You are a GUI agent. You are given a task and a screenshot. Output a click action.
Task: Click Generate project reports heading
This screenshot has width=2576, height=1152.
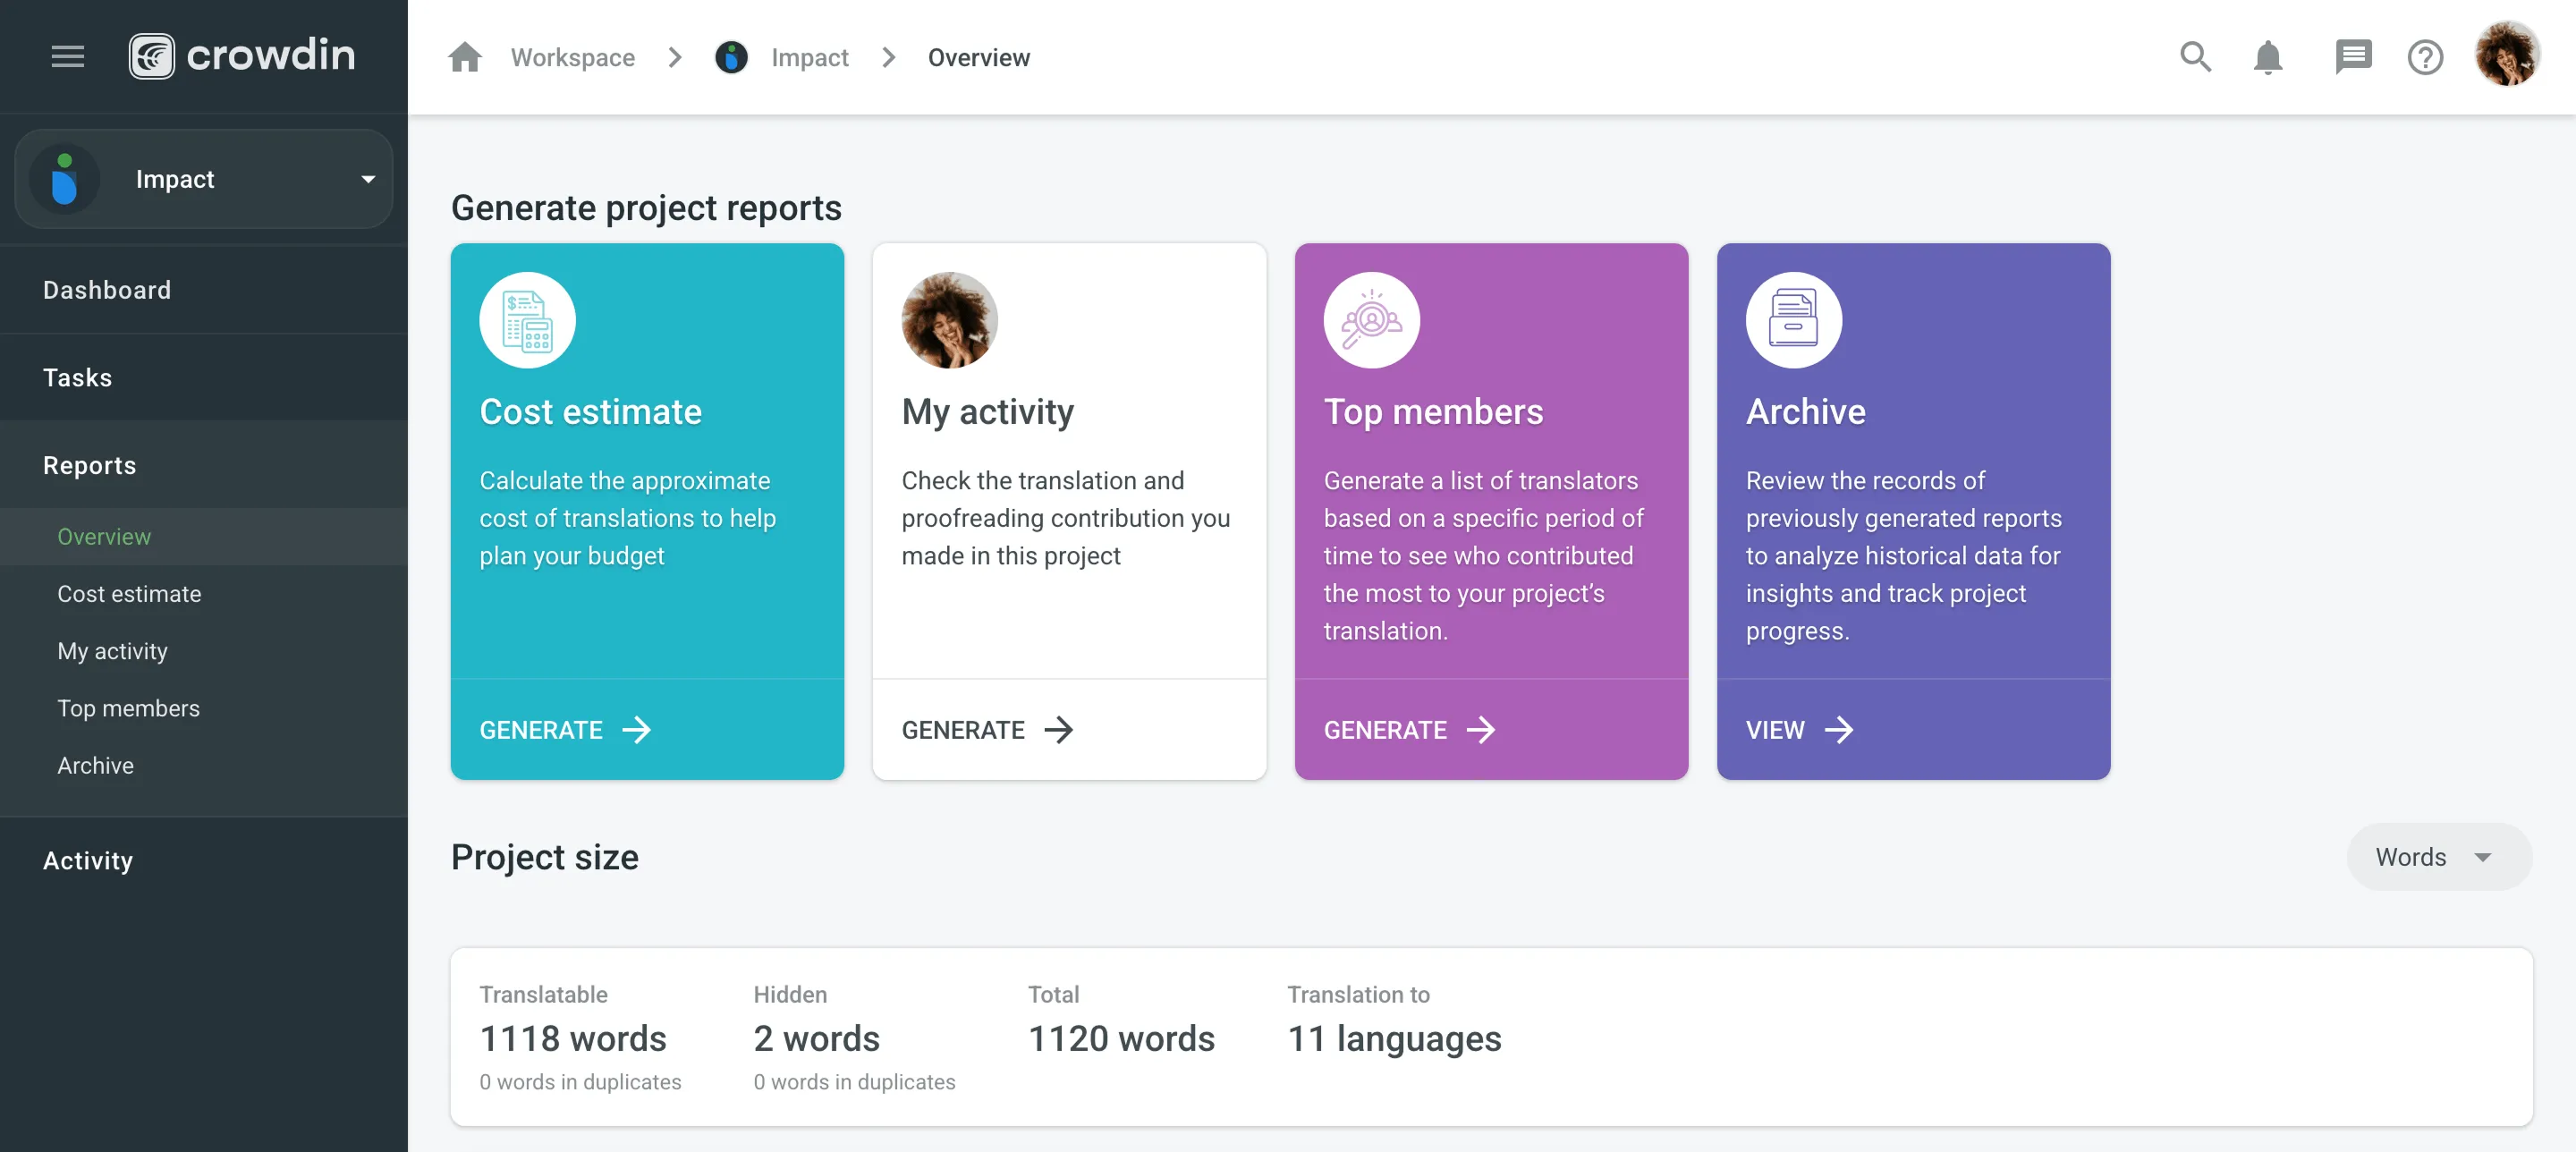(x=646, y=208)
